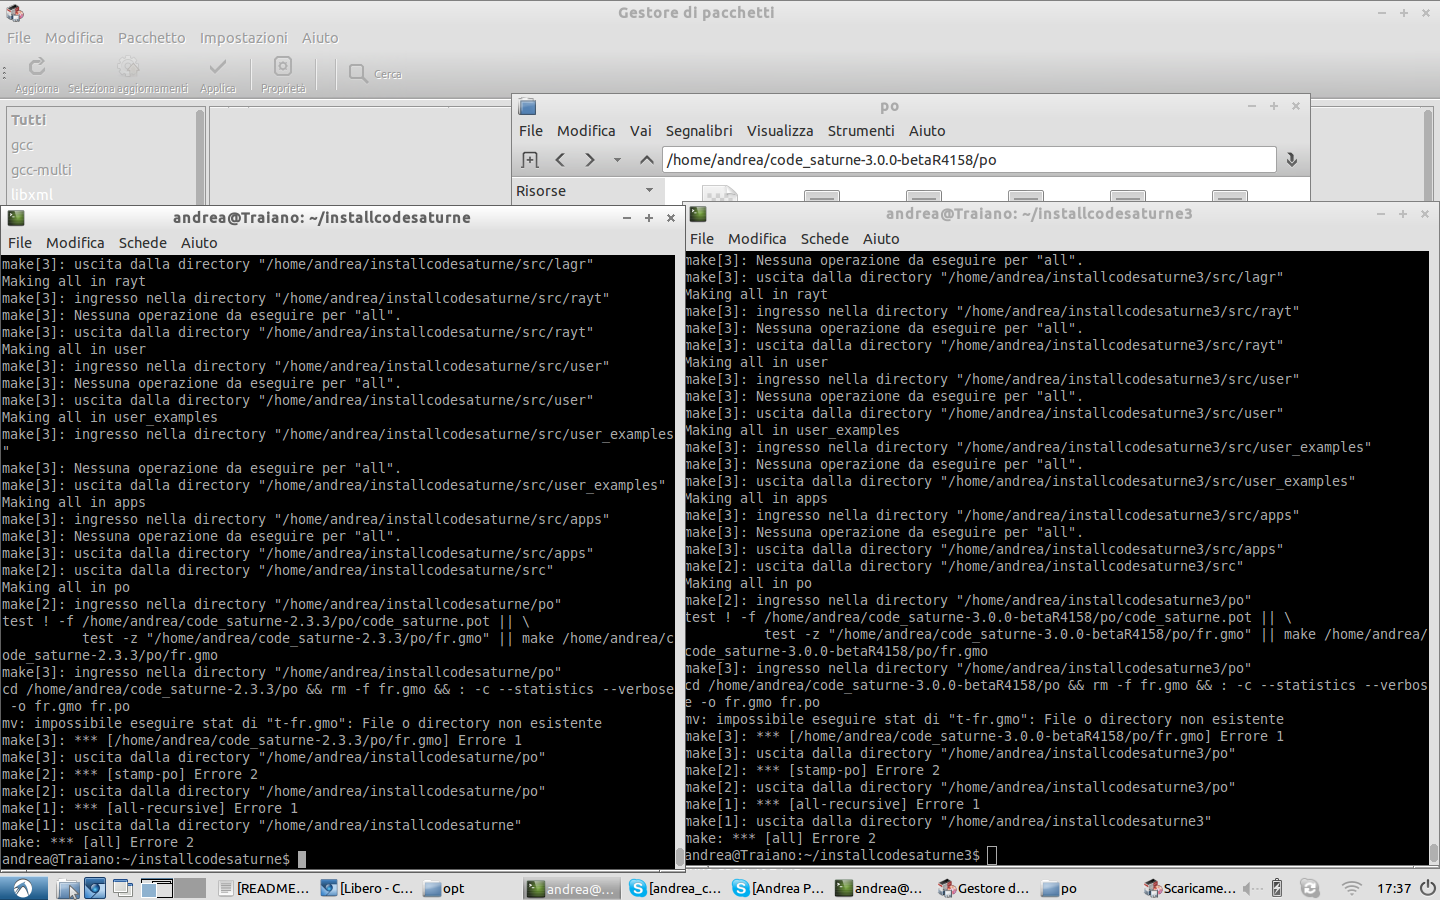Open the navigation history dropdown arrow

617,160
